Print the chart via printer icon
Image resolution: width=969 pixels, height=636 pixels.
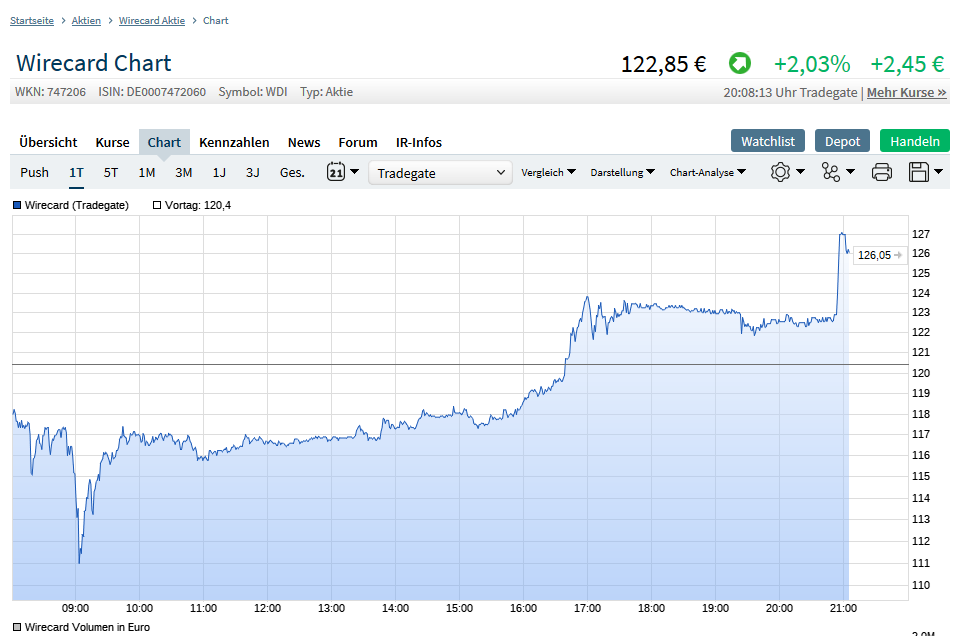[882, 172]
